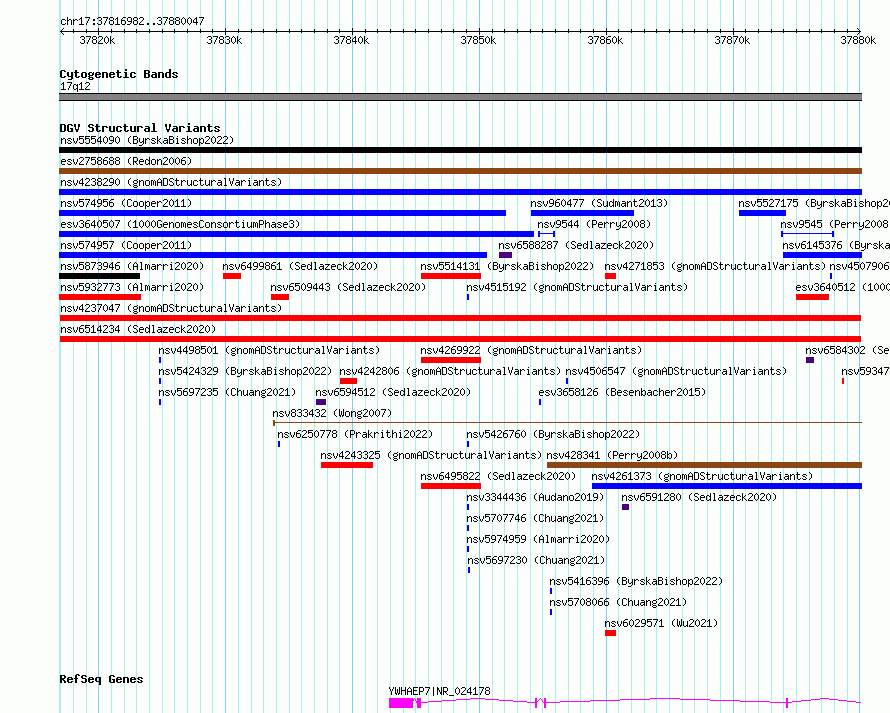This screenshot has height=713, width=890.
Task: Click the nsv574956 (Cooper2011) label
Action: [126, 203]
